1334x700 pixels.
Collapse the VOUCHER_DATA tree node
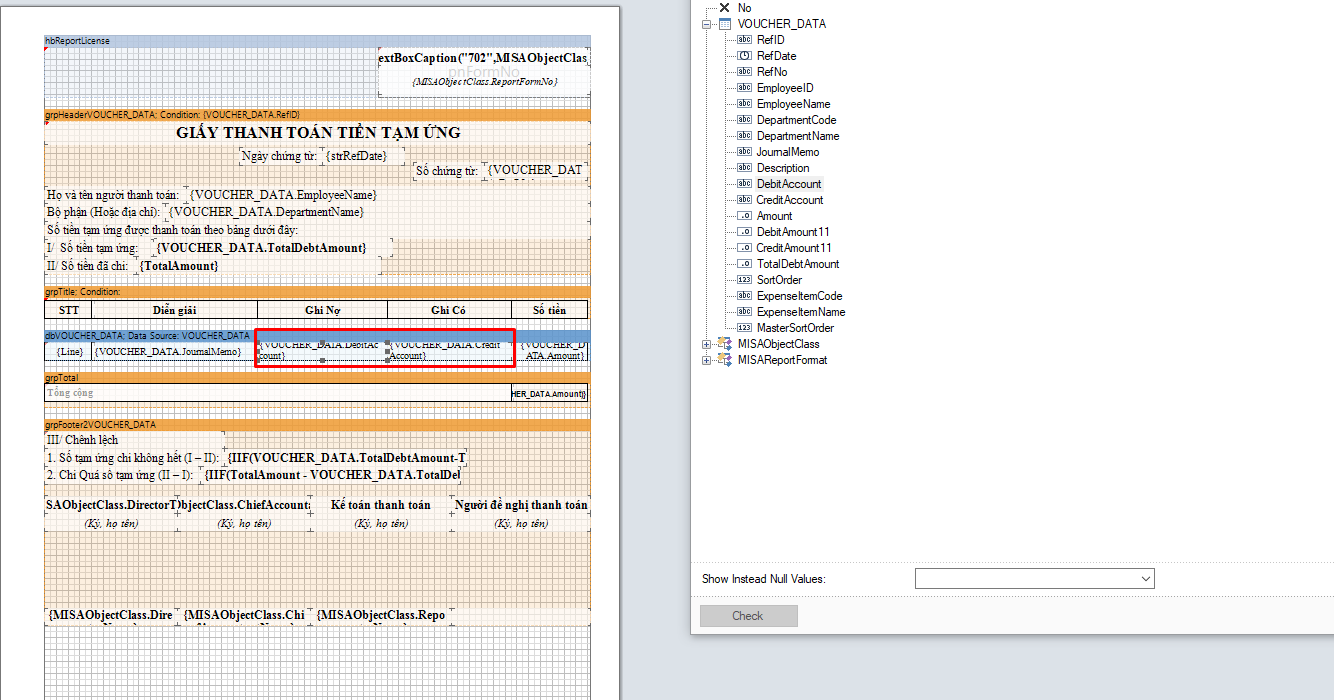tap(707, 24)
